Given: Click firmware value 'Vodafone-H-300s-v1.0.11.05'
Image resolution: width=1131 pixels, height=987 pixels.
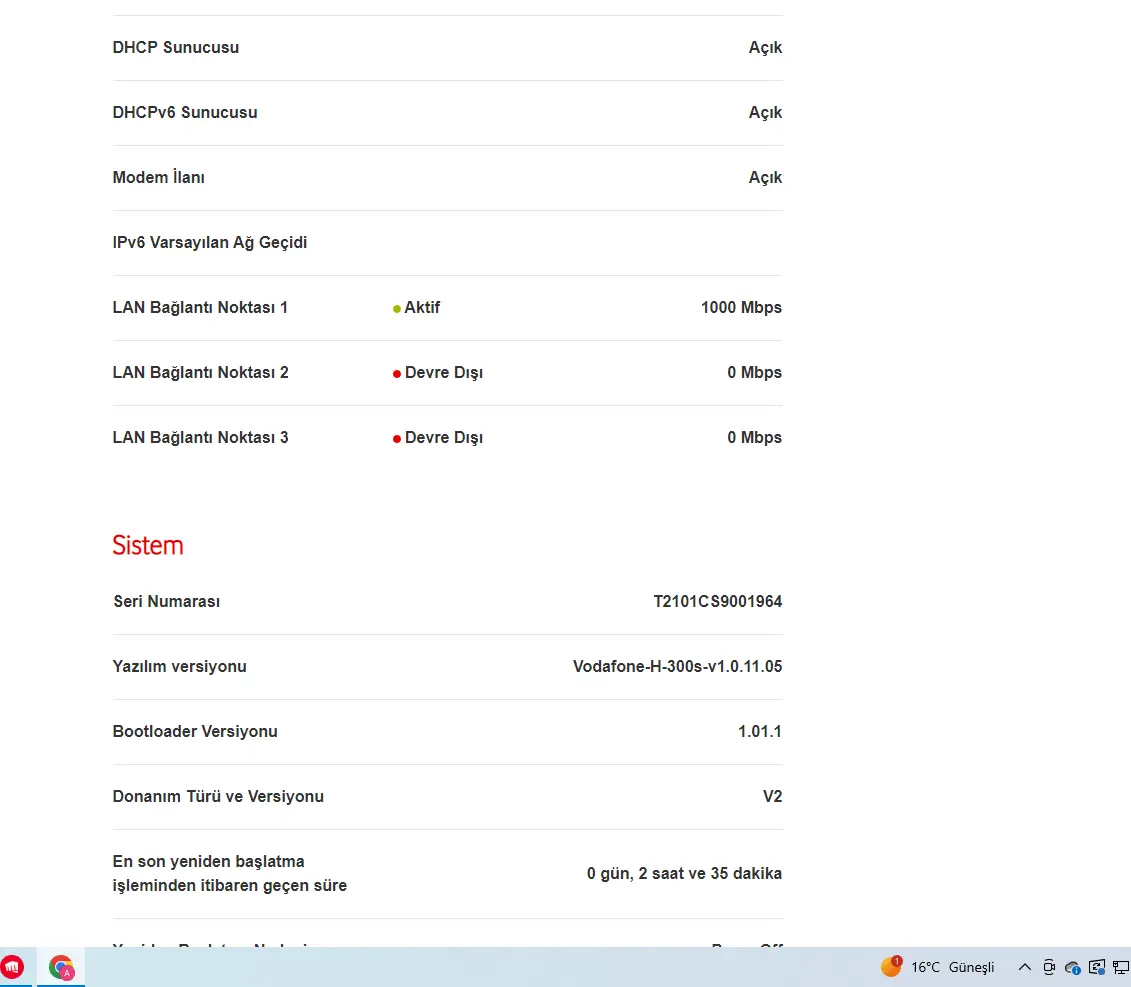Looking at the screenshot, I should pyautogui.click(x=678, y=667).
